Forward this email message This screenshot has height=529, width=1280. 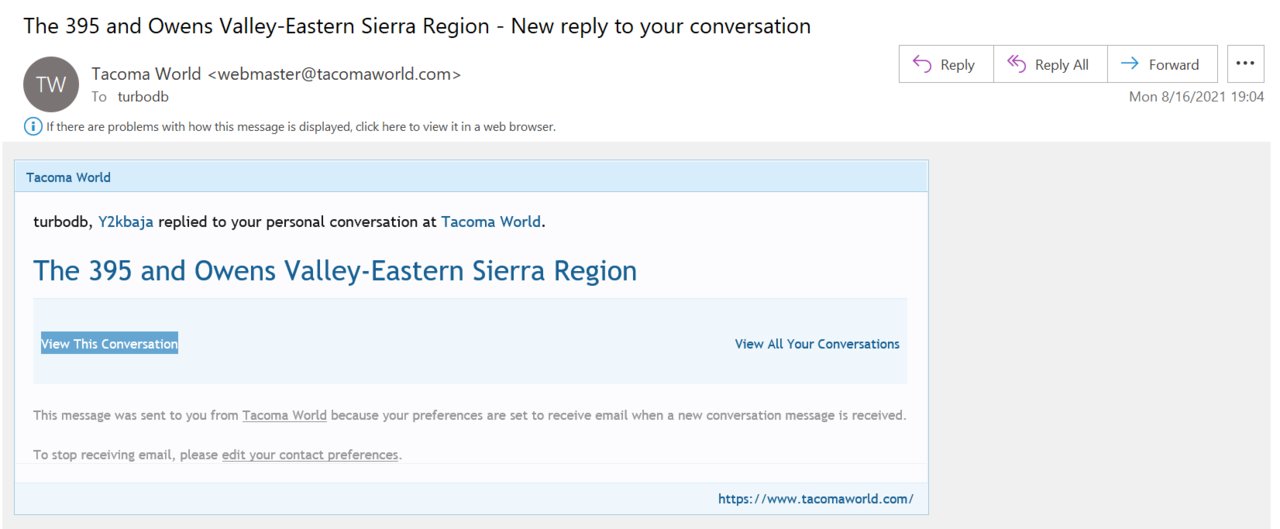(x=1161, y=64)
